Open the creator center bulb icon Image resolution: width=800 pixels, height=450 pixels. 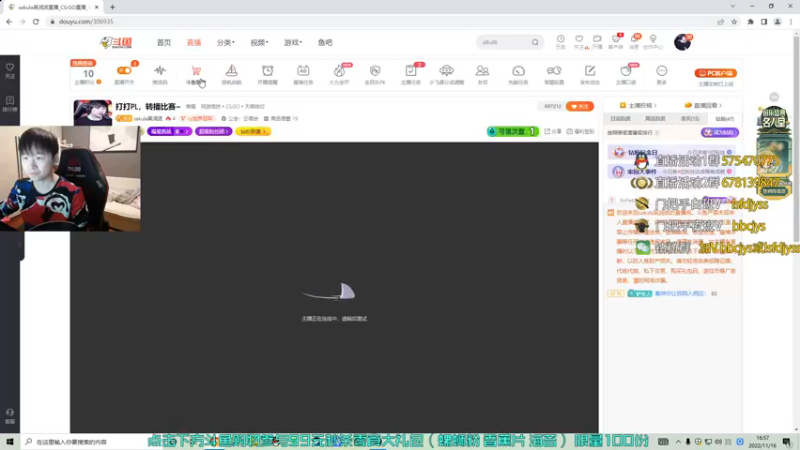[x=653, y=41]
